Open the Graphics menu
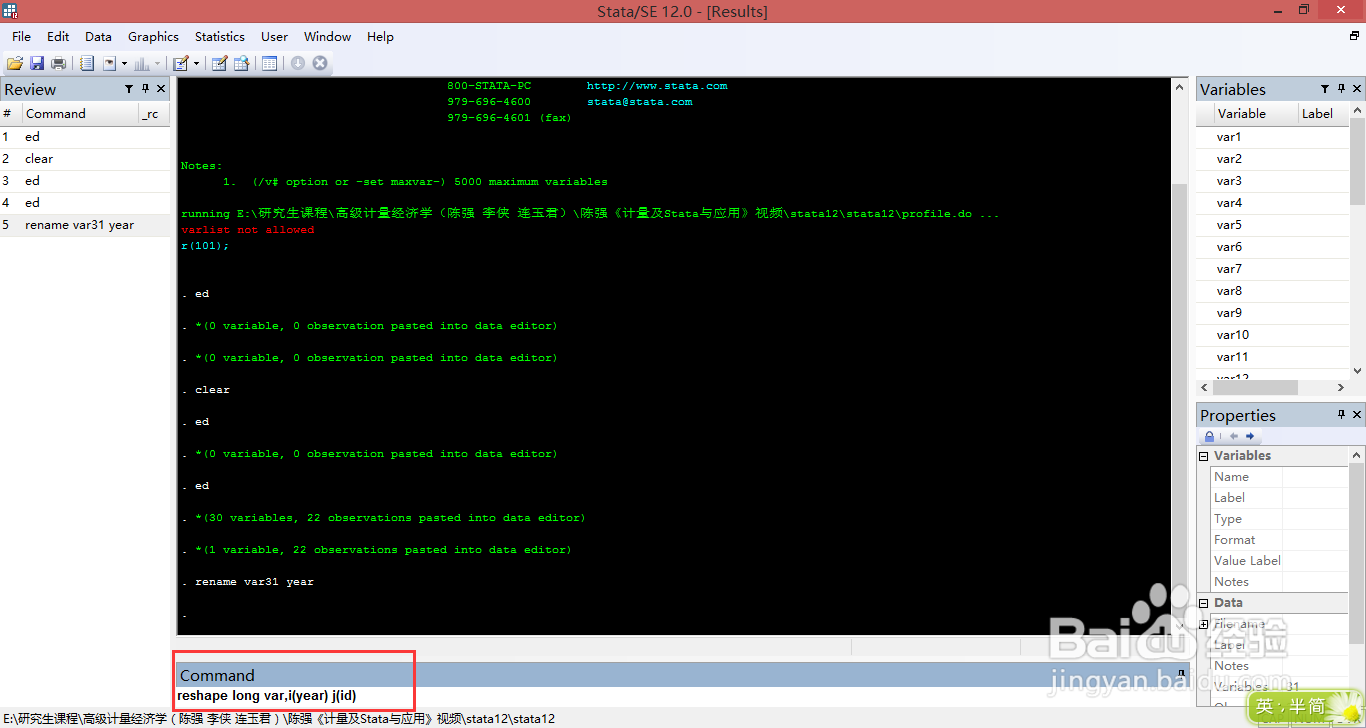This screenshot has height=728, width=1366. point(153,37)
